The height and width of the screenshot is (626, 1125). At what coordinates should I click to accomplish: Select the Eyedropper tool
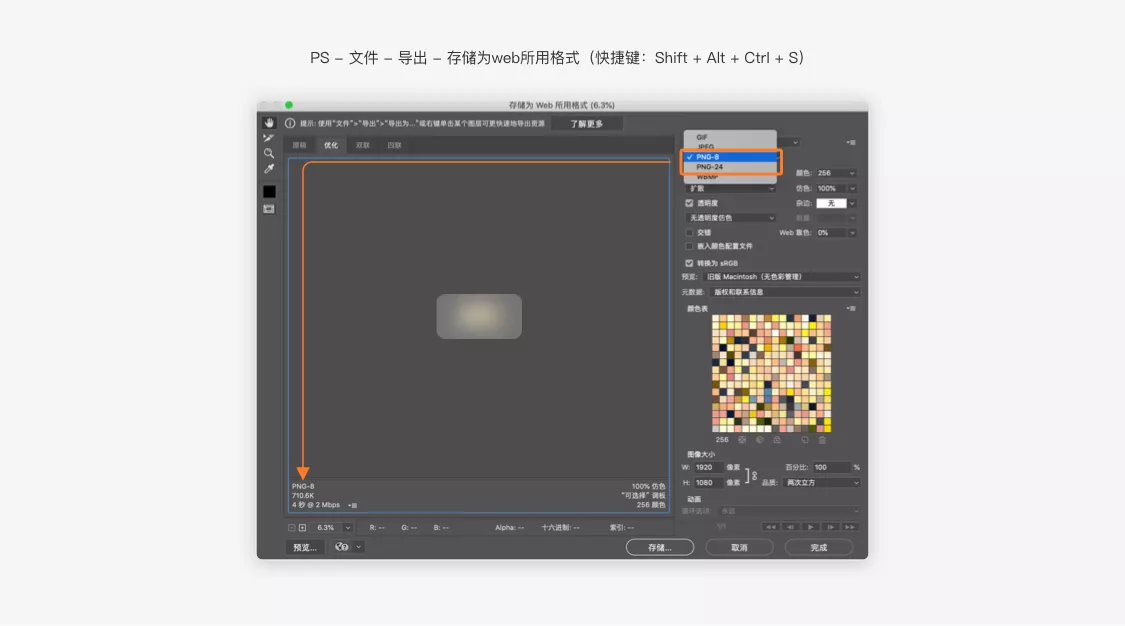click(x=268, y=169)
